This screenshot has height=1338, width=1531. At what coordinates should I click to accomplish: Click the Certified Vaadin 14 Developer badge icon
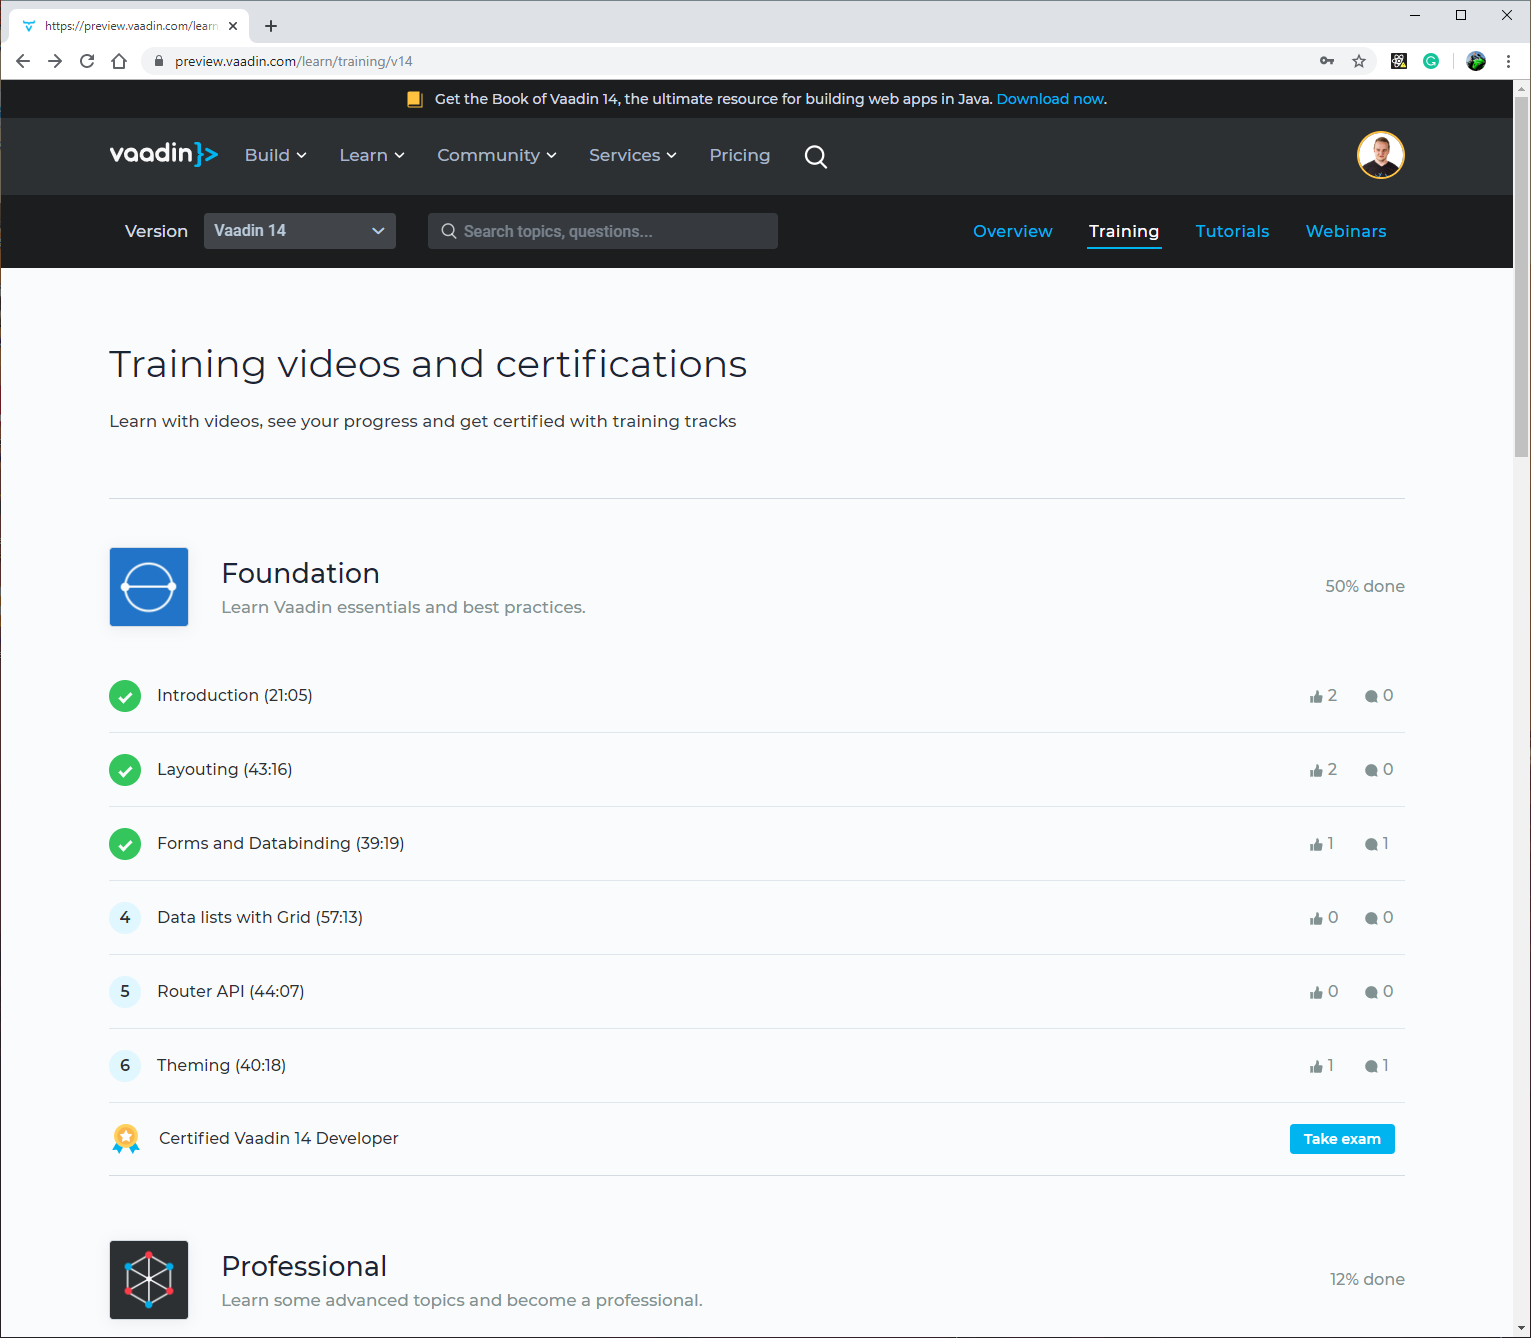(x=125, y=1138)
